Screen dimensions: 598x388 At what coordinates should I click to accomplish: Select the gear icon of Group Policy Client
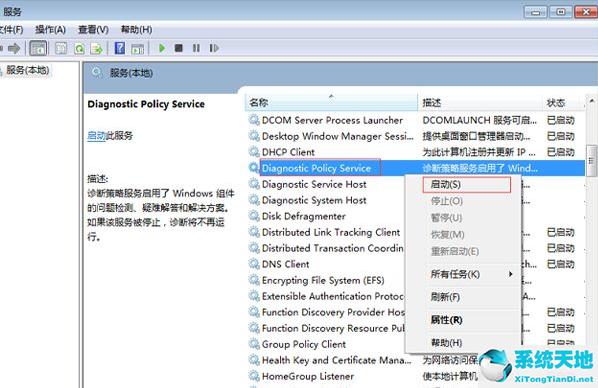254,344
